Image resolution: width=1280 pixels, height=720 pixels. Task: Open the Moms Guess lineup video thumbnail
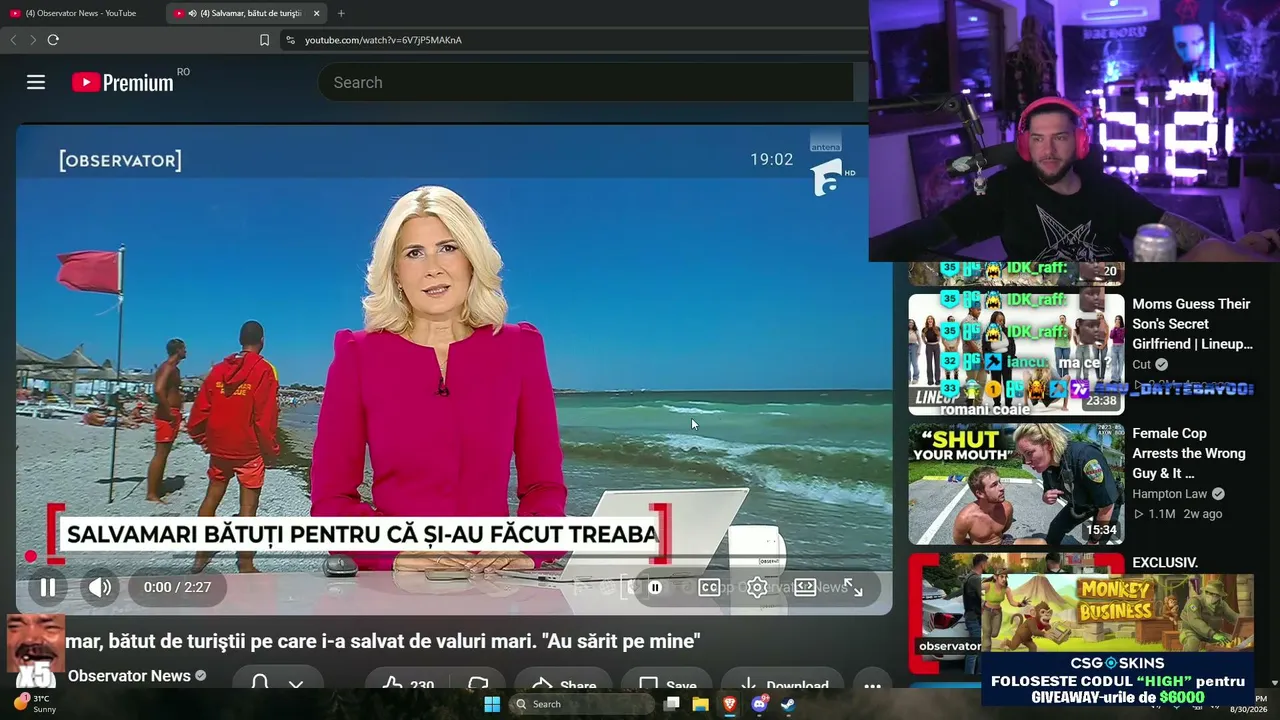pos(1016,354)
